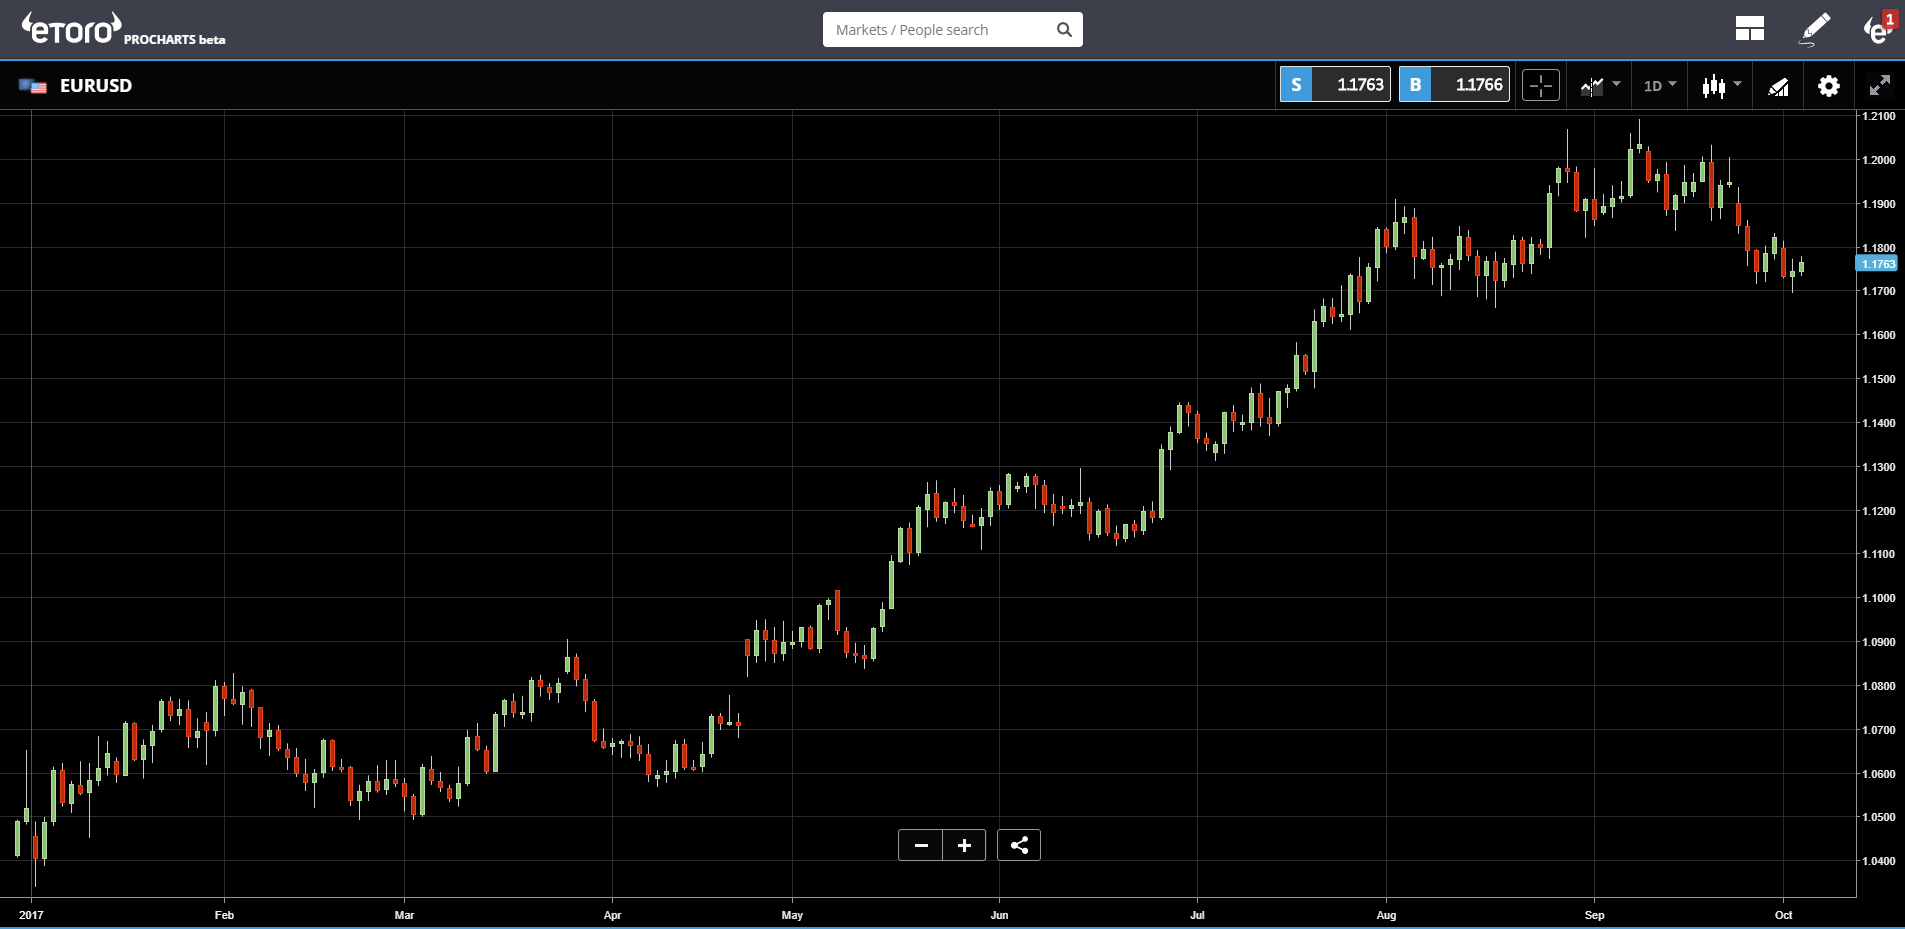The height and width of the screenshot is (929, 1905).
Task: Sell EURUSD at 1.1763
Action: tap(1335, 85)
